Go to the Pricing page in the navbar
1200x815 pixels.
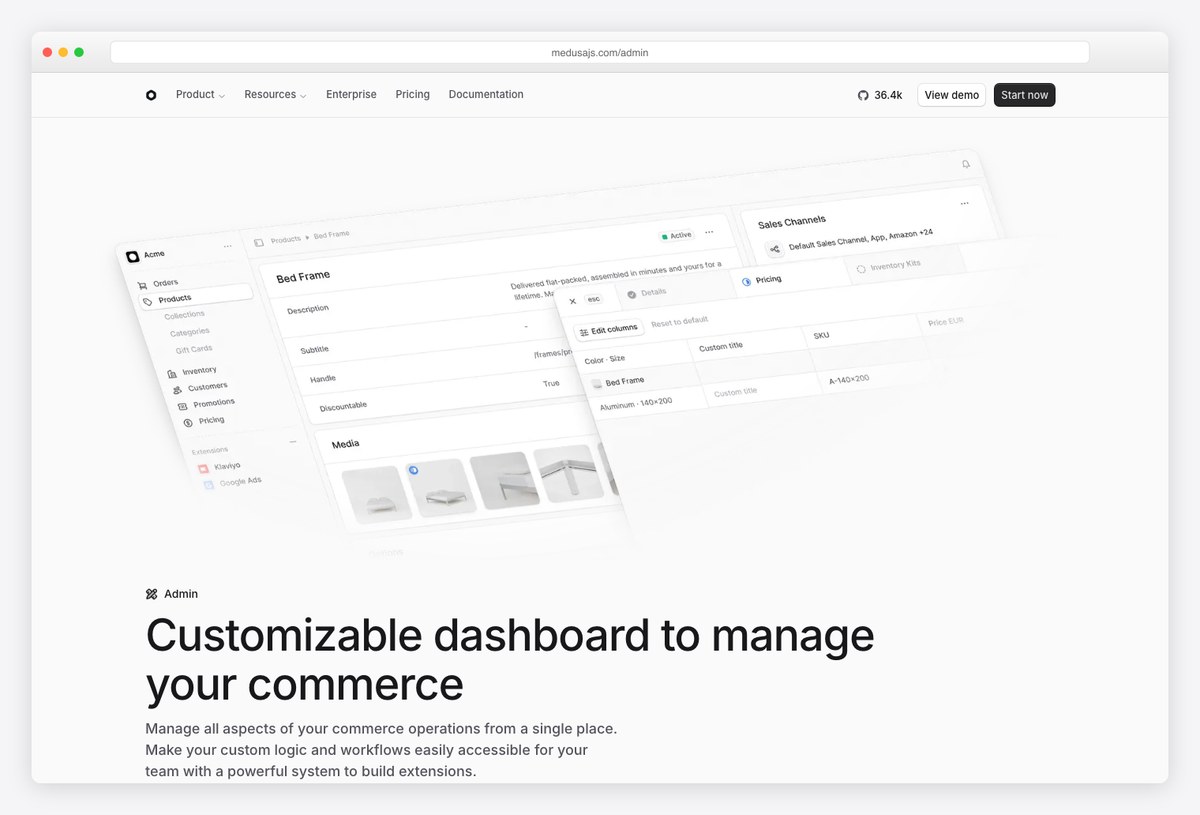pyautogui.click(x=412, y=95)
